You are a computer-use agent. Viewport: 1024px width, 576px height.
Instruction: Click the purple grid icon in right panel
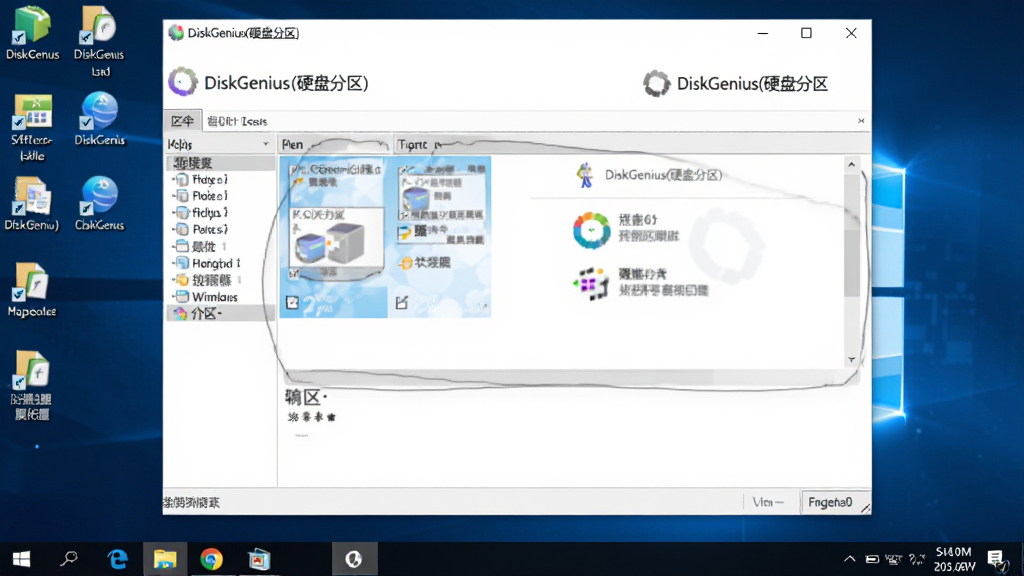(592, 283)
